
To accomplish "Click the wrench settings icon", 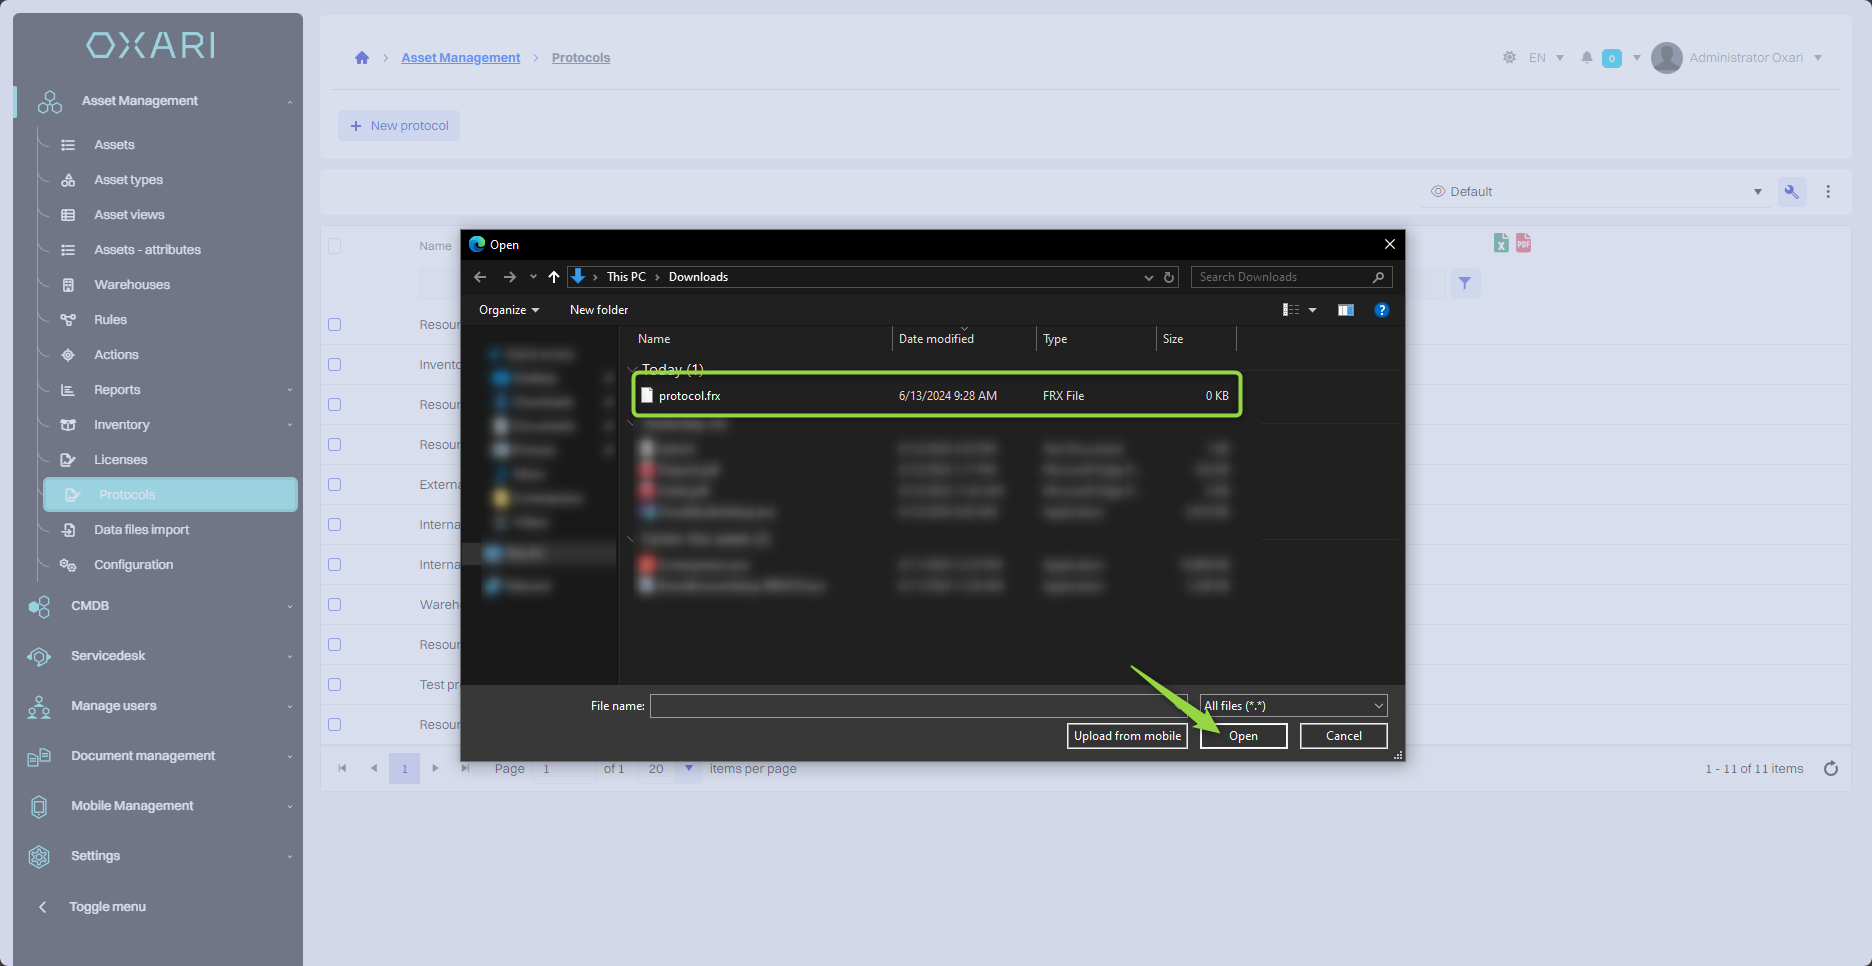I will pyautogui.click(x=1791, y=192).
